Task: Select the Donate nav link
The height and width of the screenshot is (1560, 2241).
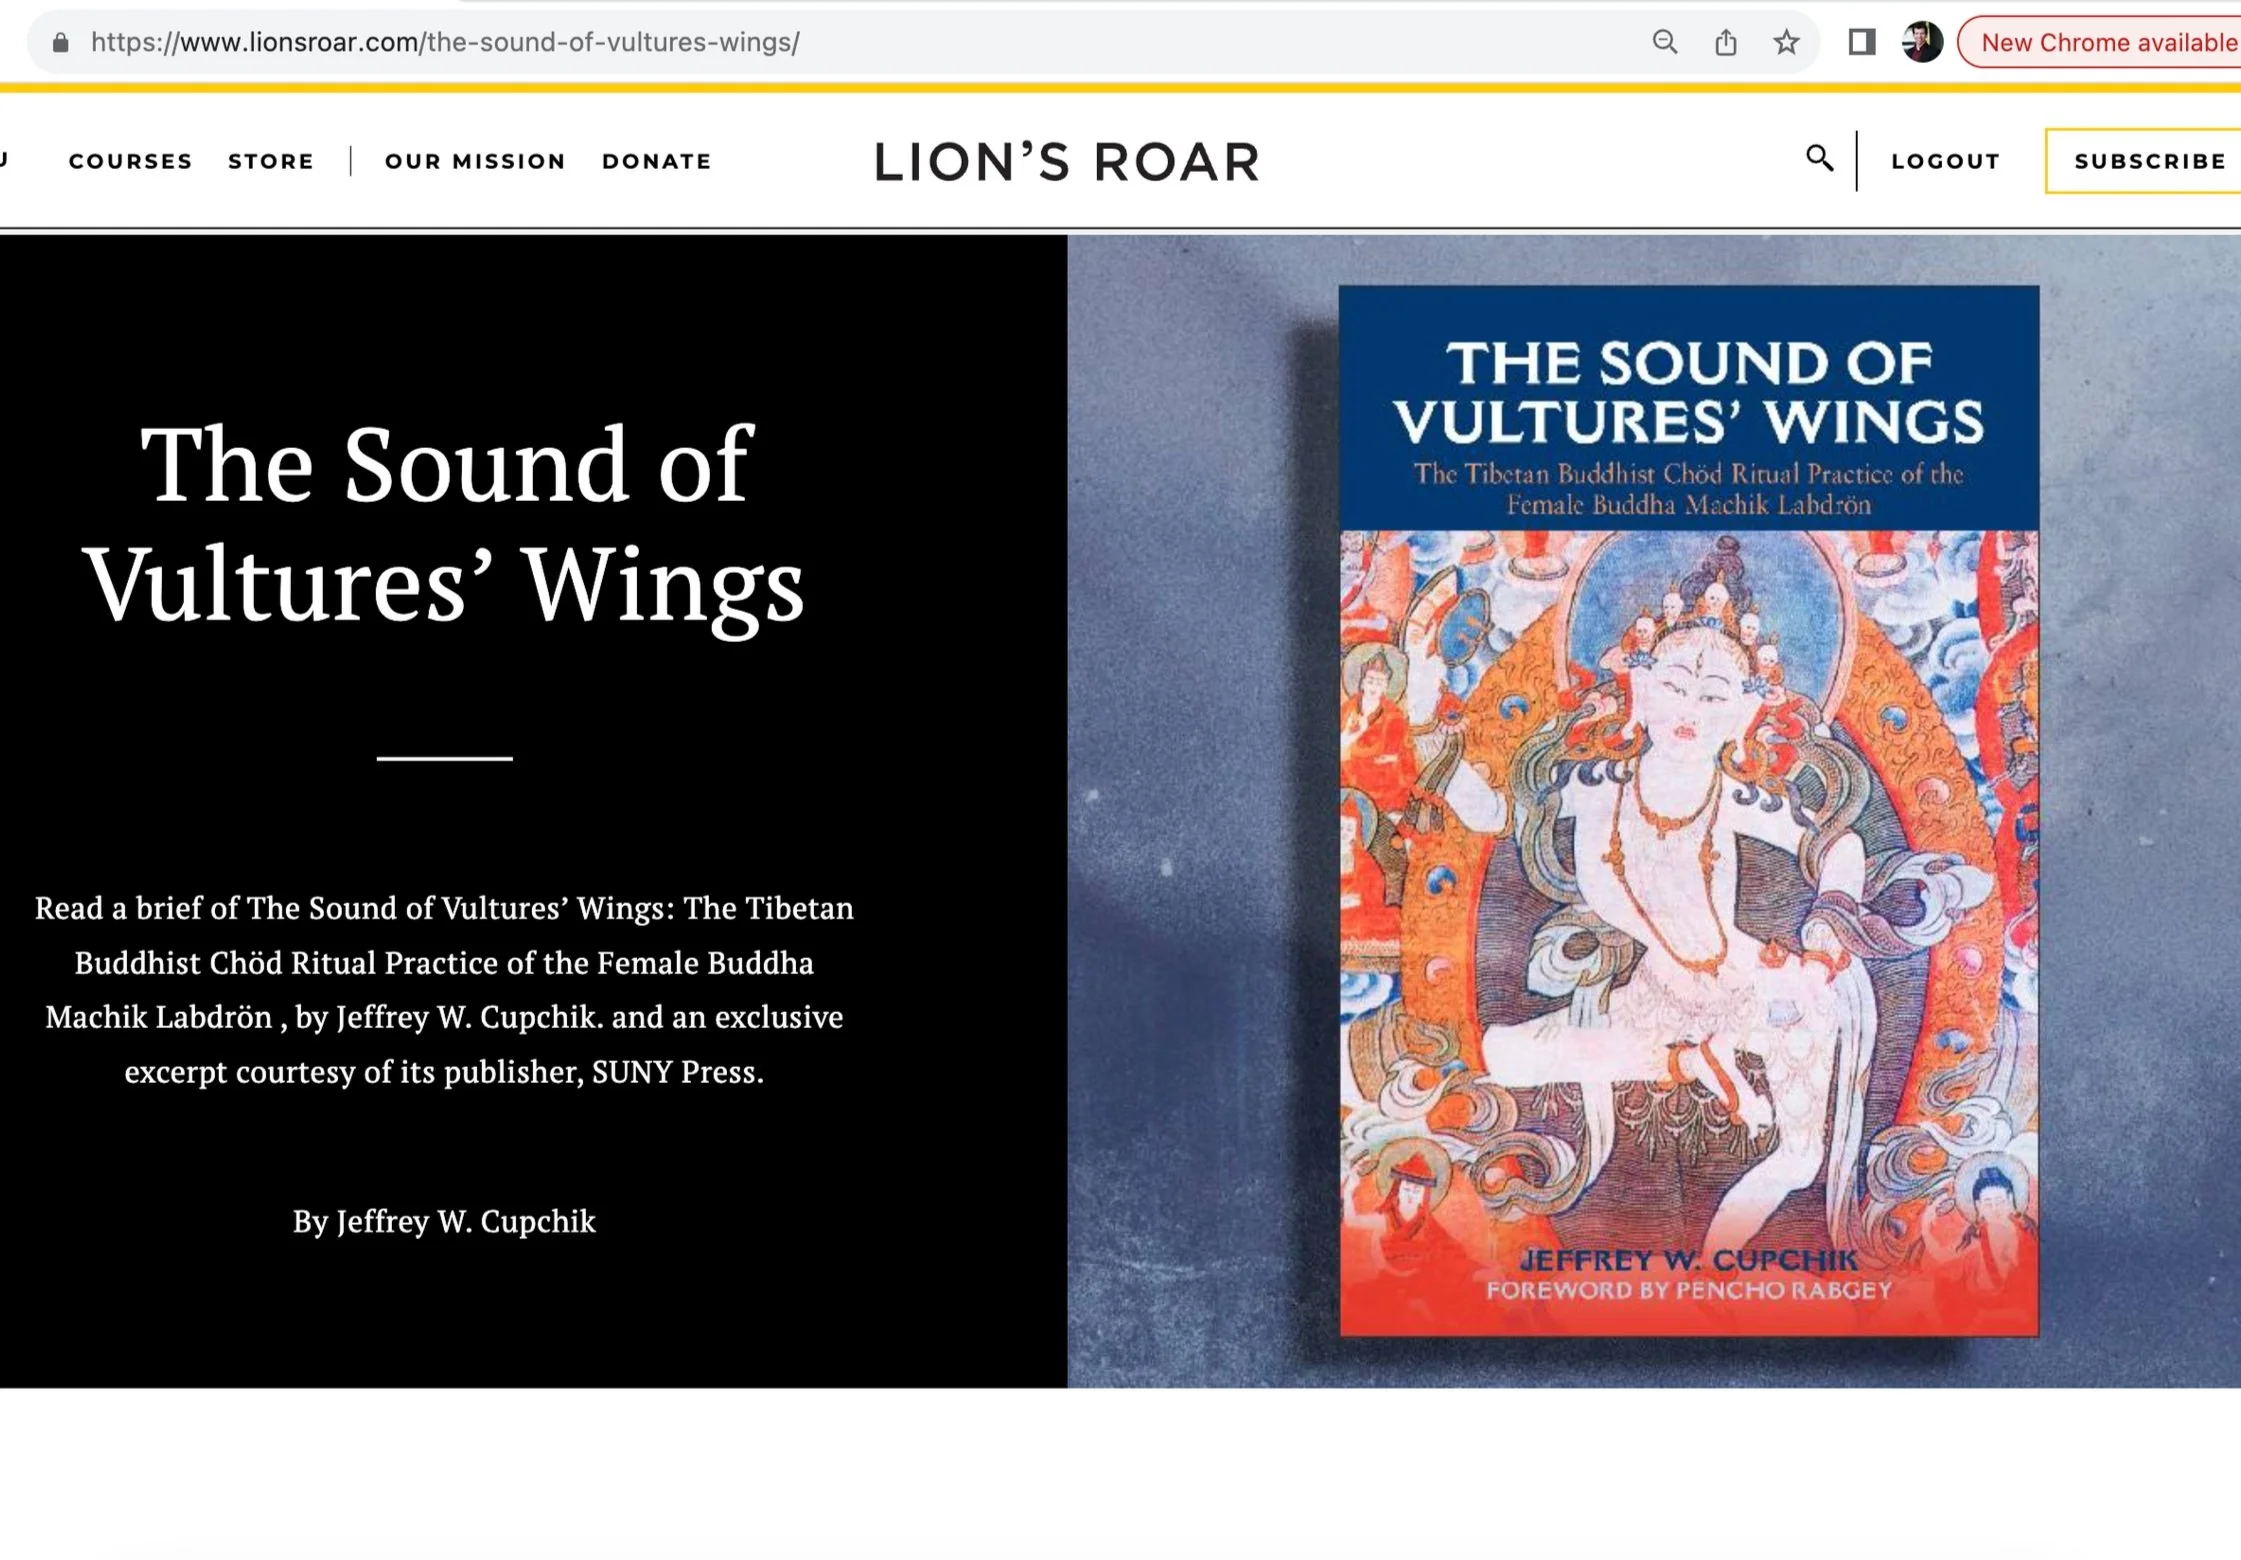Action: coord(656,161)
